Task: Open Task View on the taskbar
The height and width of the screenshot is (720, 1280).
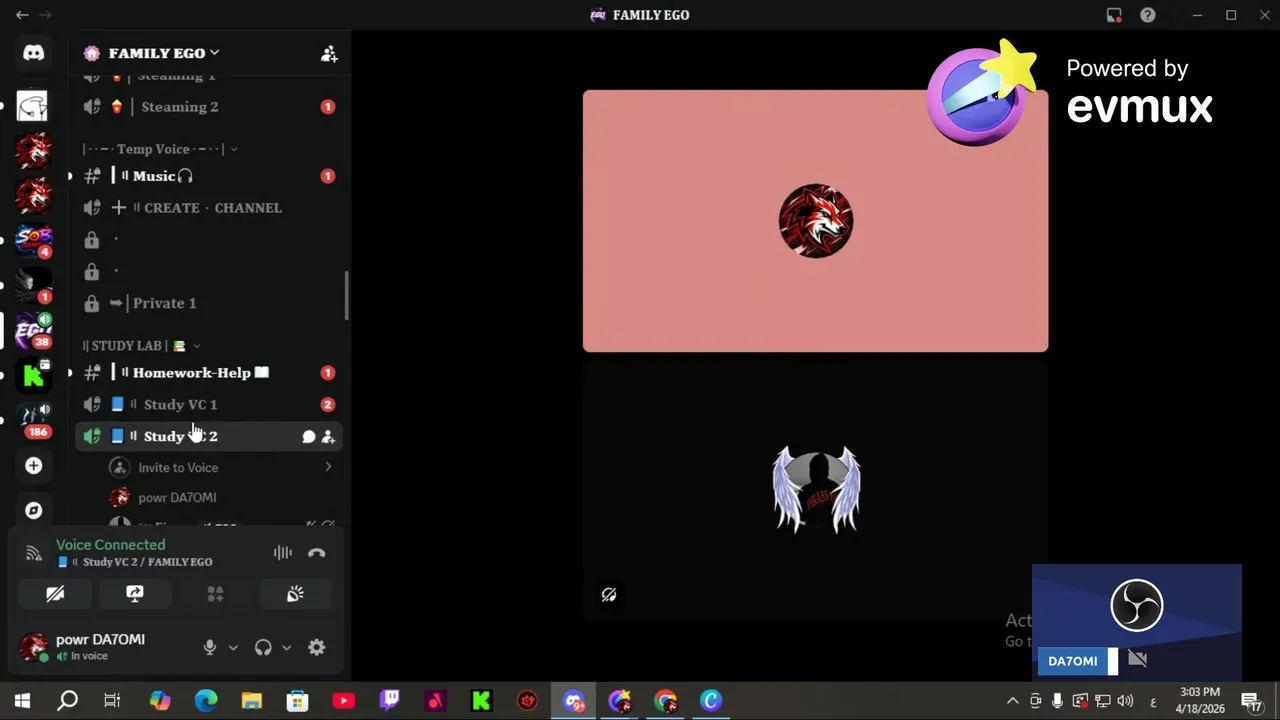Action: click(x=112, y=701)
